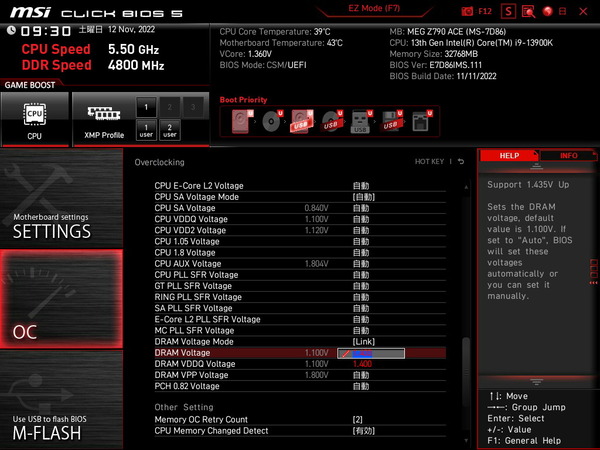Screen dimensions: 600x450
Task: Select the PCH 0.82 Voltage row
Action: tap(300, 386)
